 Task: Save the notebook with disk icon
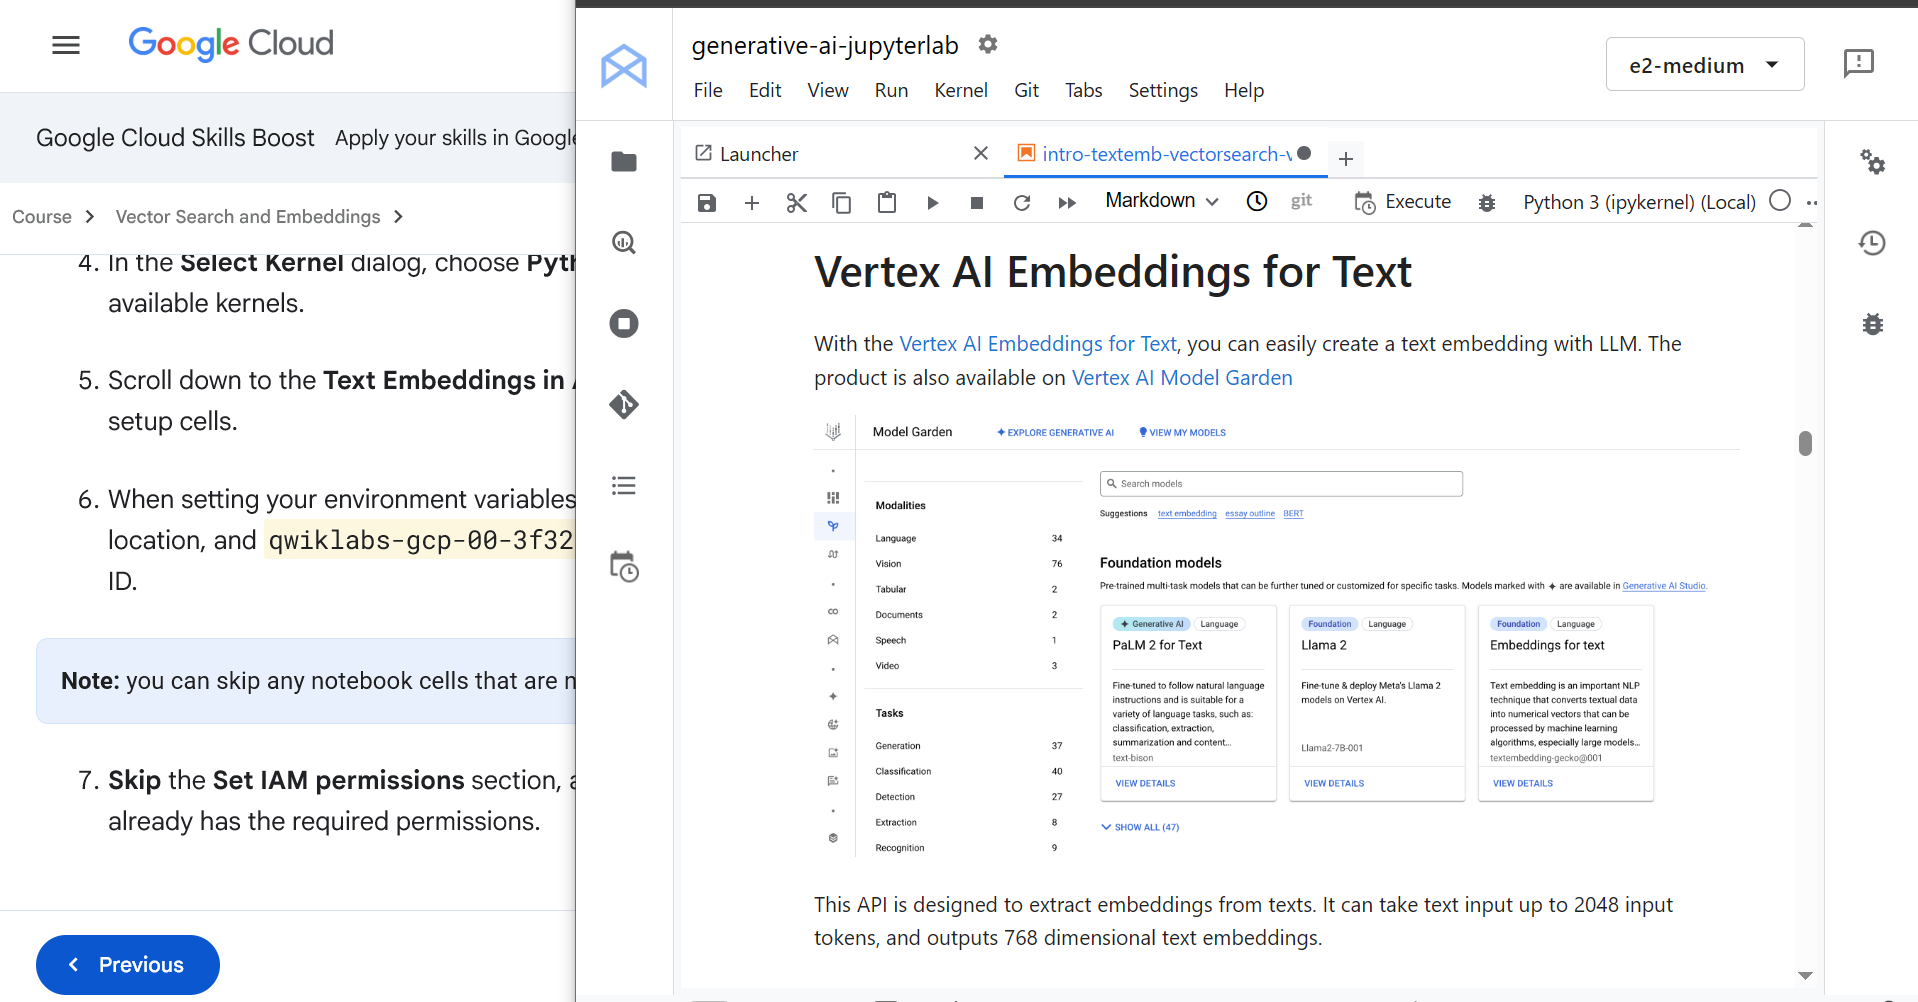[x=707, y=202]
